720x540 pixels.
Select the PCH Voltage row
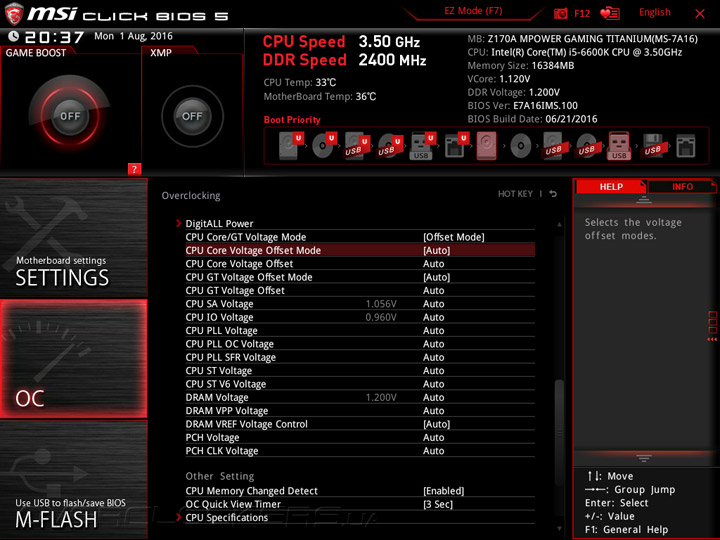point(360,437)
